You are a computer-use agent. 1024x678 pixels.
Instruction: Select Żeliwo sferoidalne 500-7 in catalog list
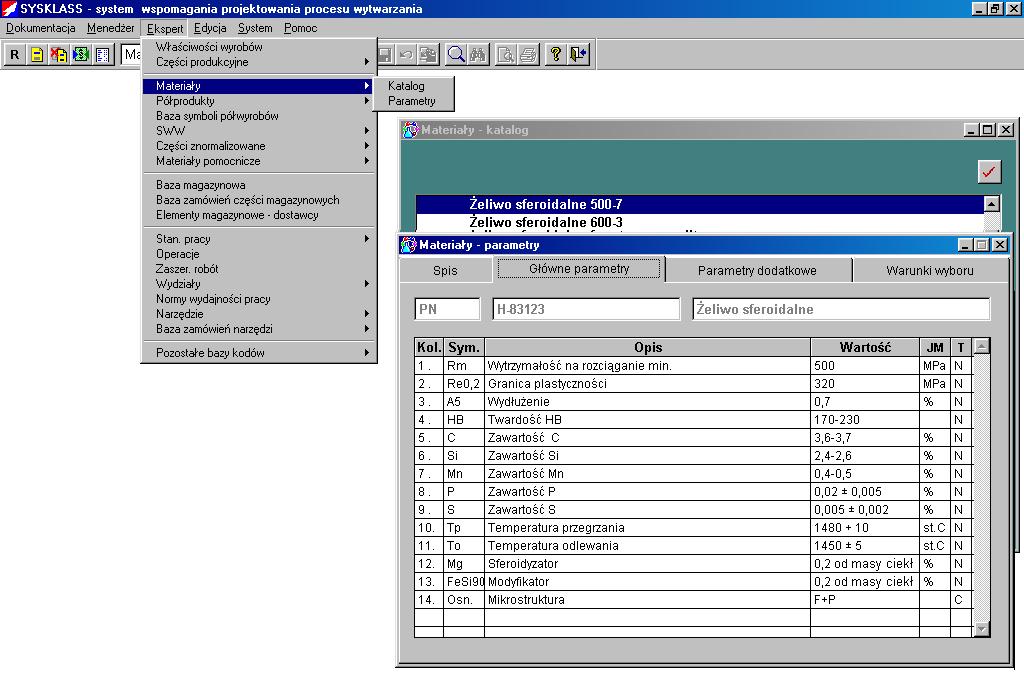(x=699, y=204)
